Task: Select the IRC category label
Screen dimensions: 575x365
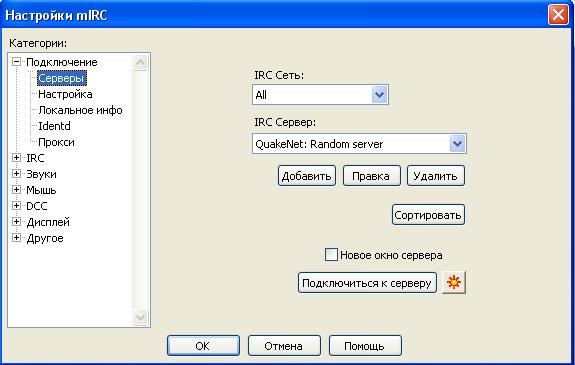Action: [35, 158]
